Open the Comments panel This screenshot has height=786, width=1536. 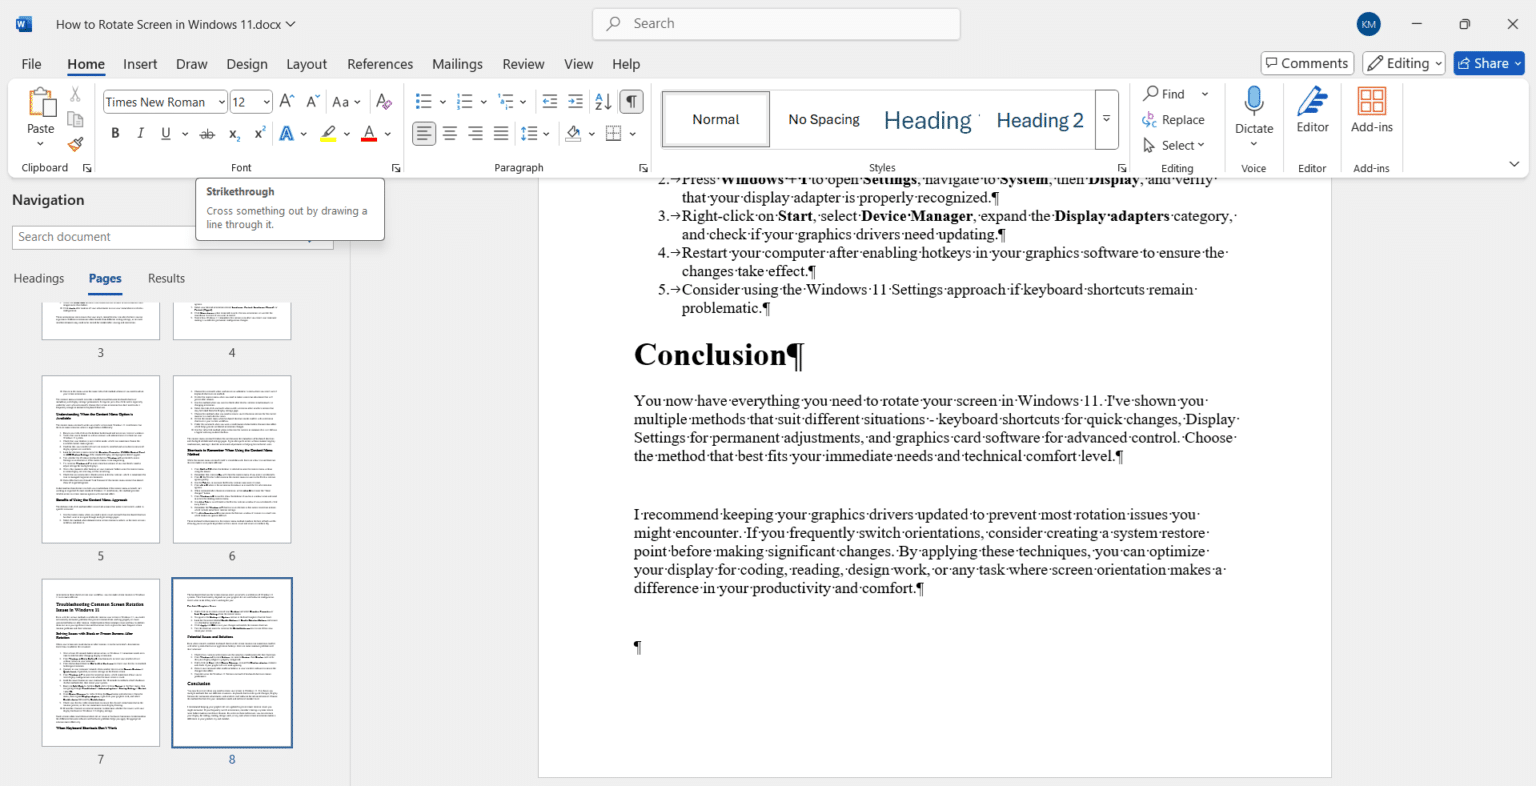pyautogui.click(x=1307, y=62)
